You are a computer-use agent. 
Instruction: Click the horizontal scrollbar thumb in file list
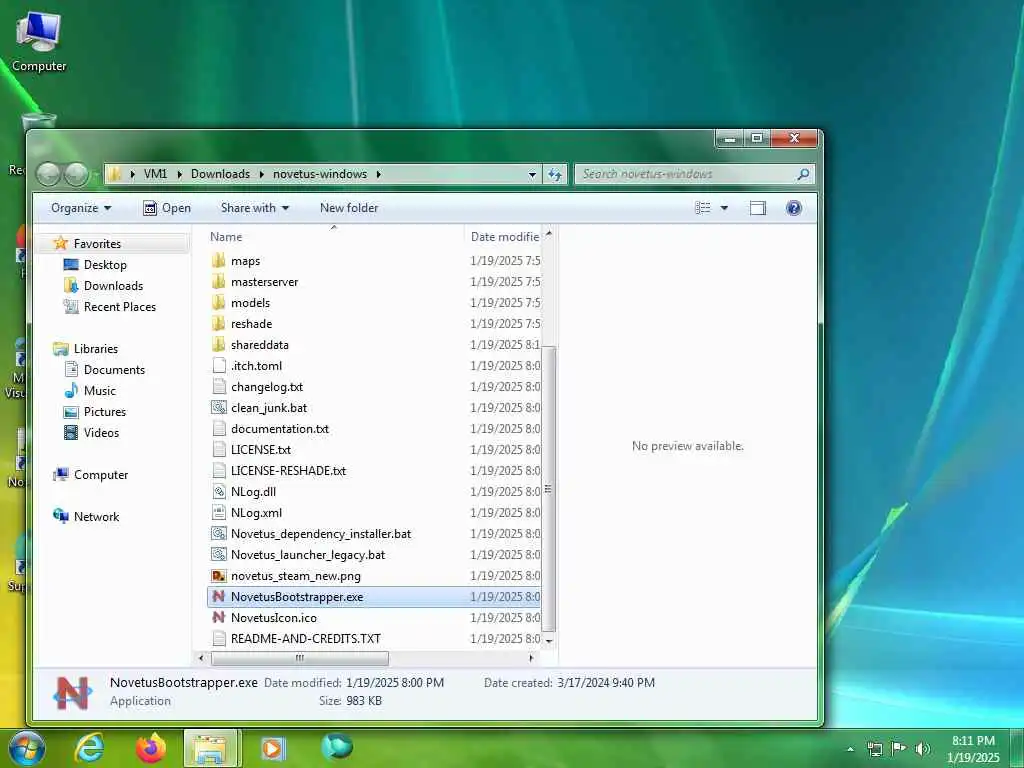click(x=300, y=658)
